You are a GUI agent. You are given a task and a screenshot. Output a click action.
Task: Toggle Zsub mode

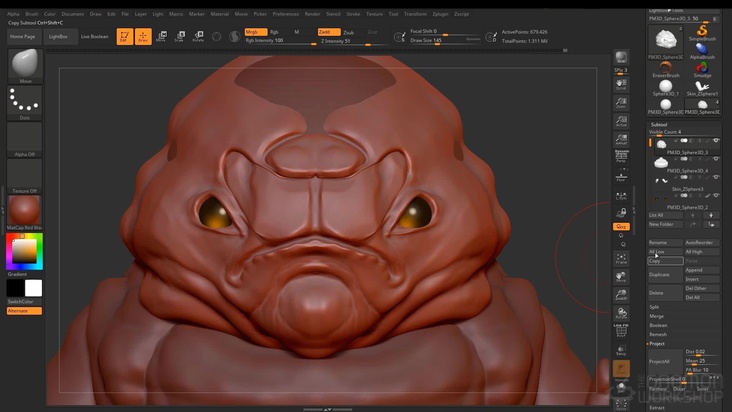tap(349, 32)
